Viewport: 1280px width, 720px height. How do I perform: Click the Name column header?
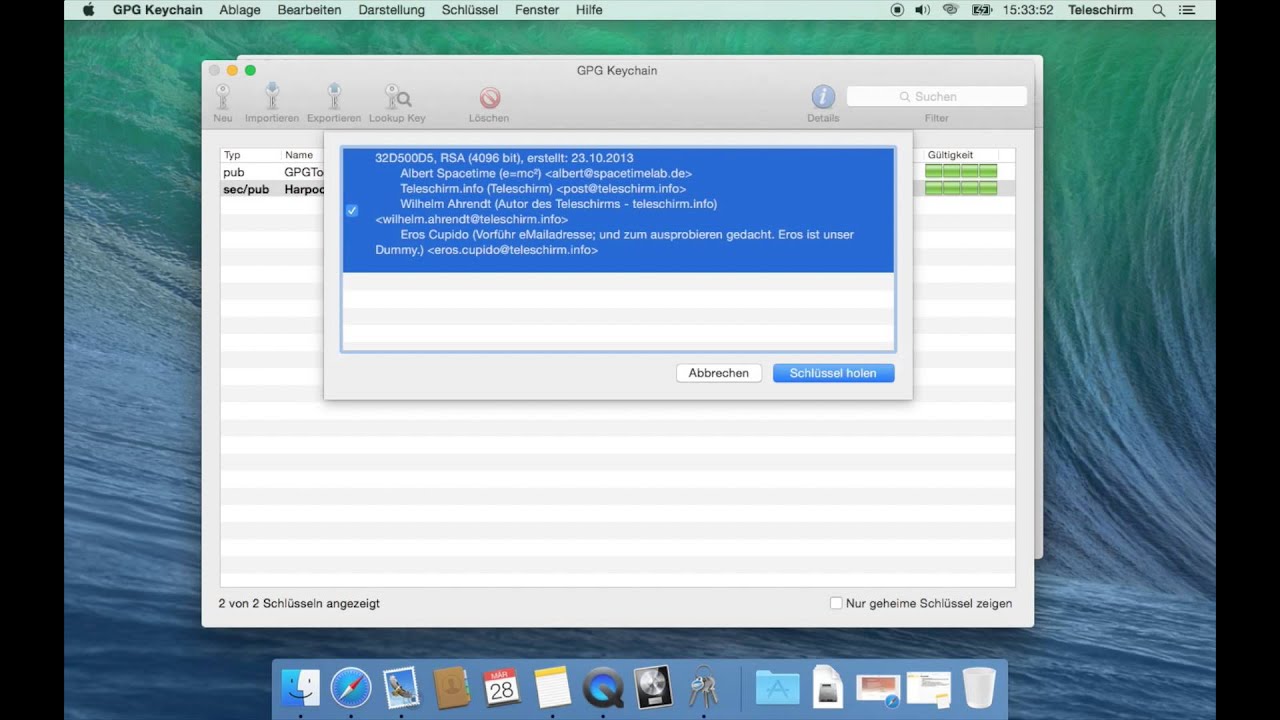(x=302, y=155)
